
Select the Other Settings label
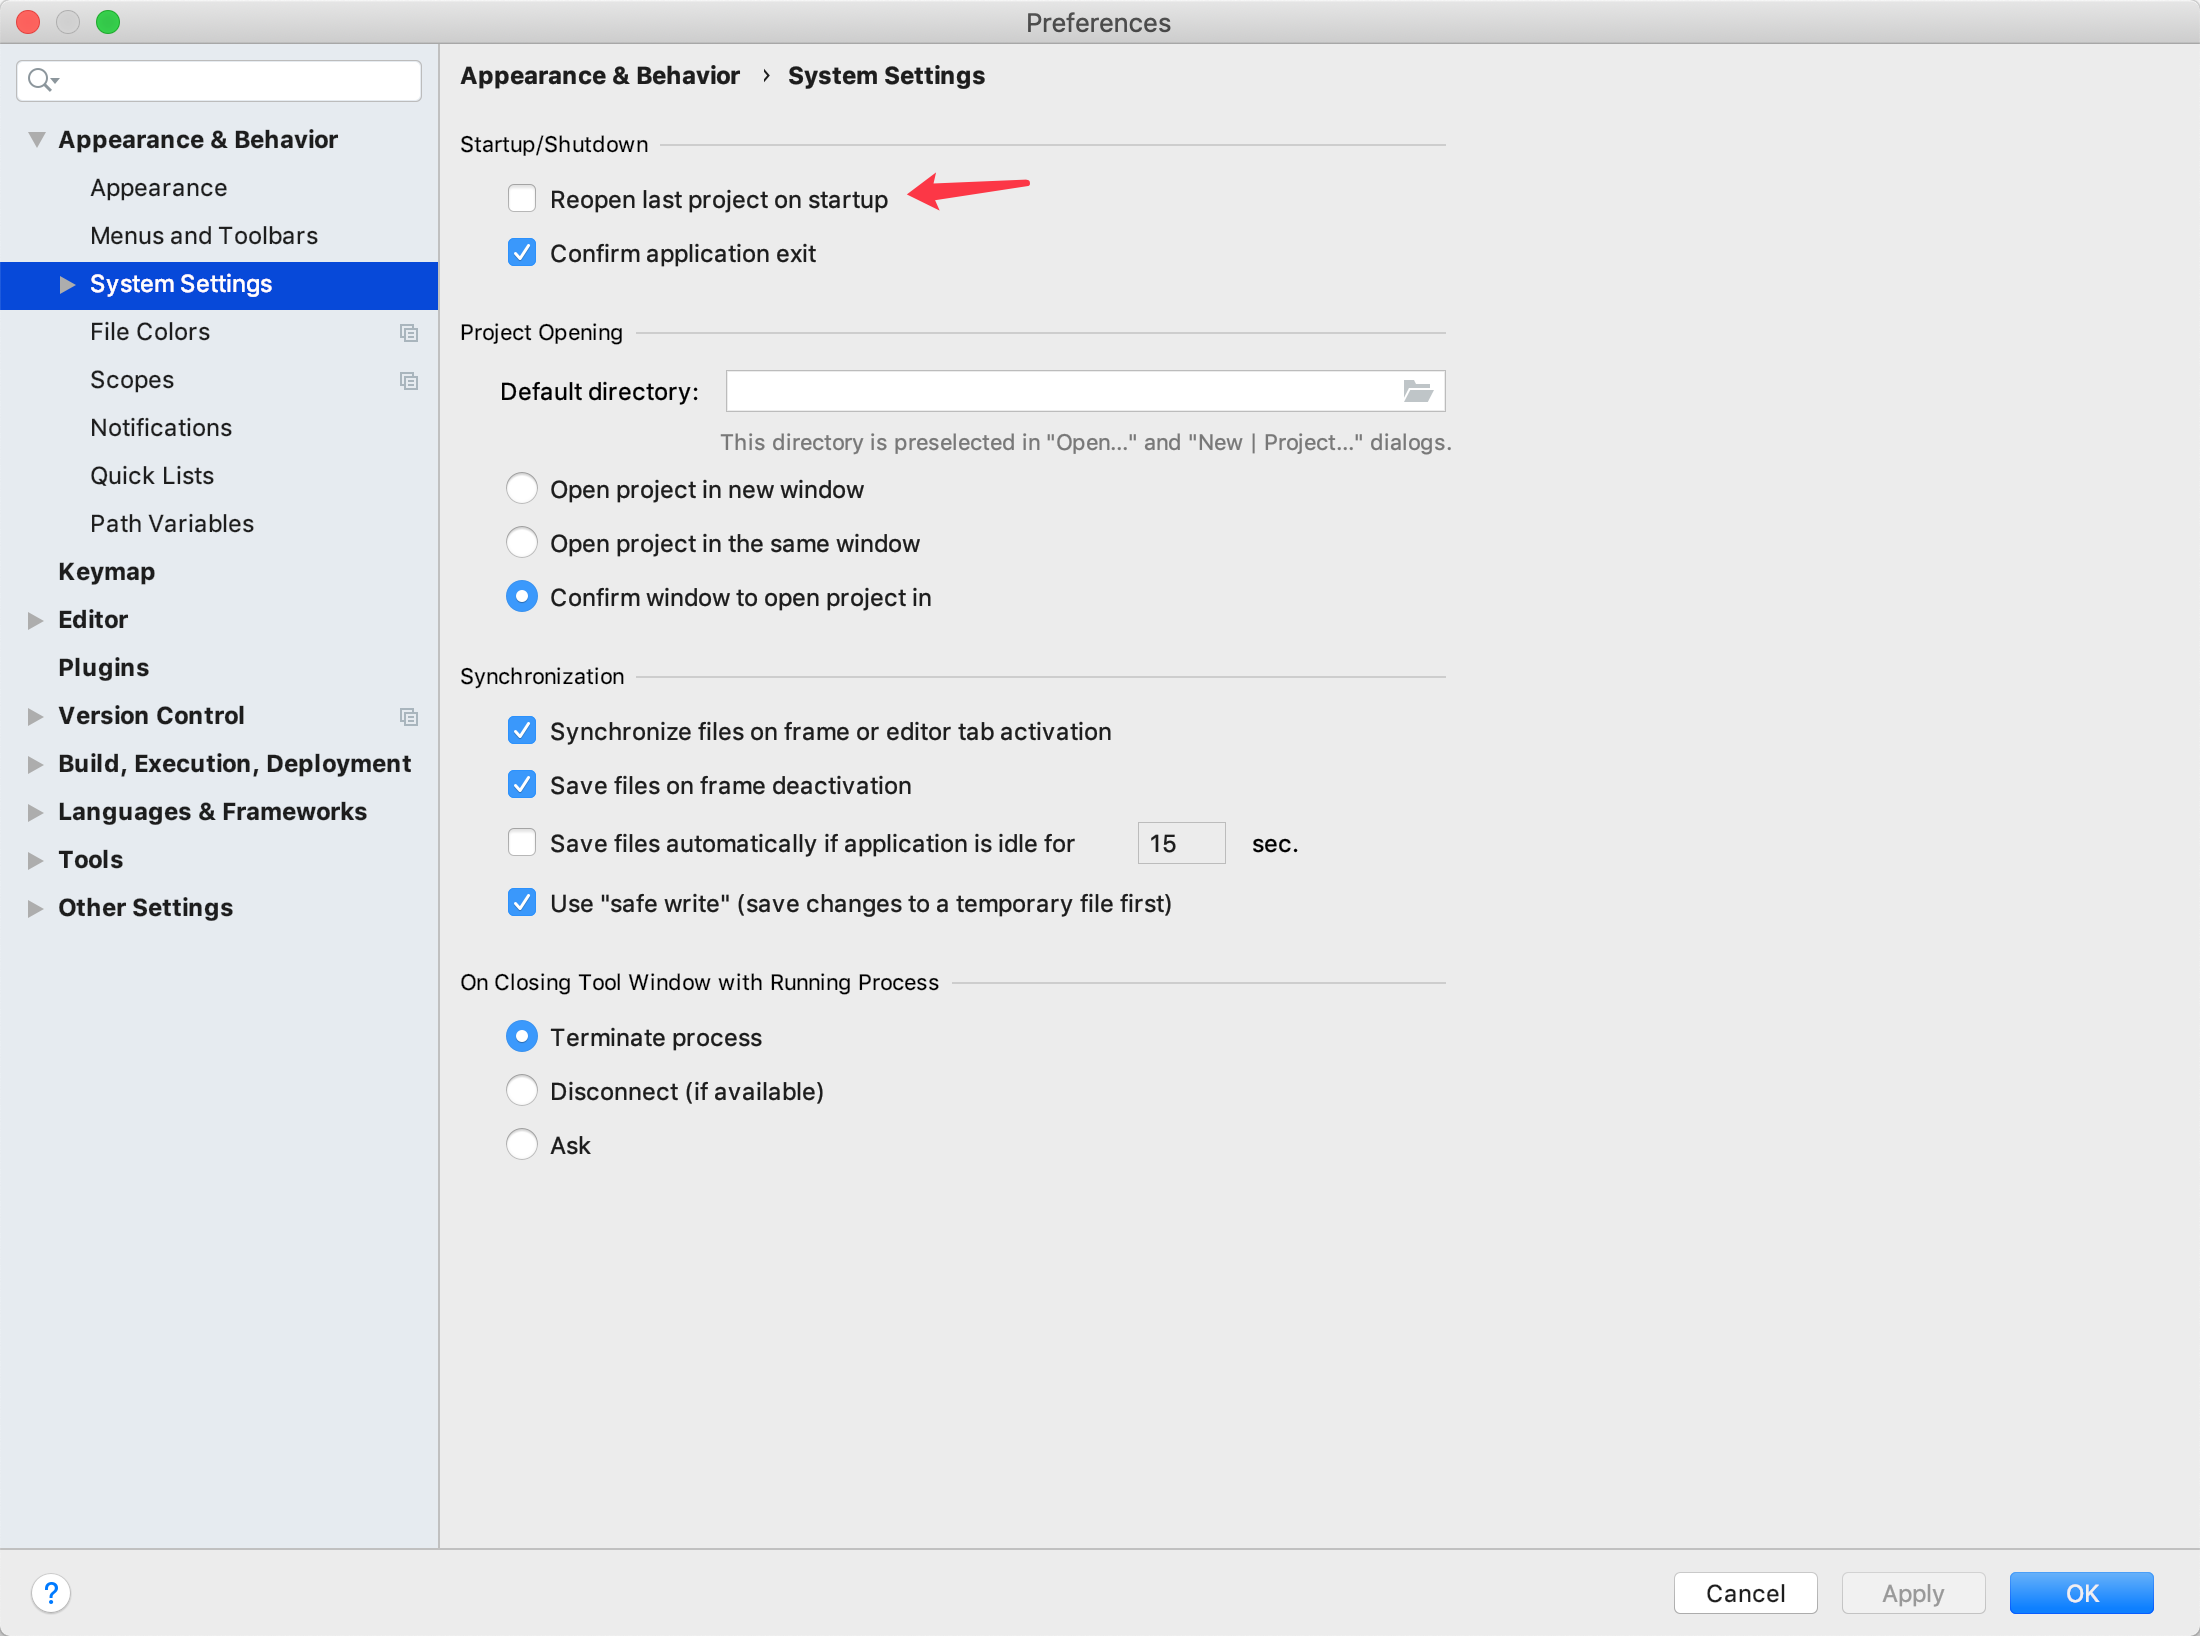146,908
